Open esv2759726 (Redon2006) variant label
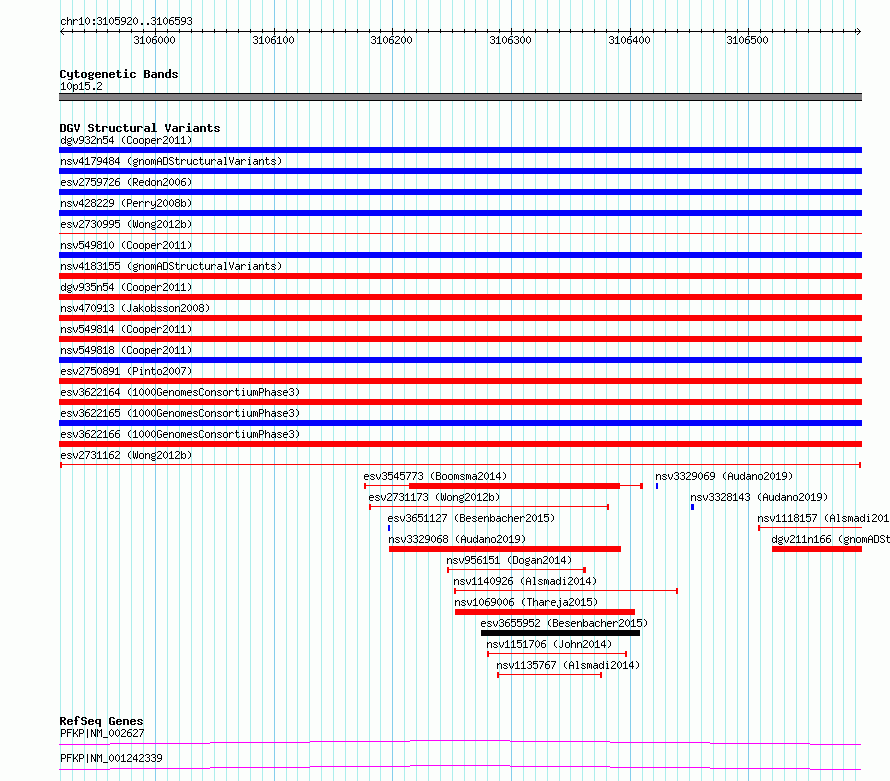The height and width of the screenshot is (781, 890). (126, 182)
